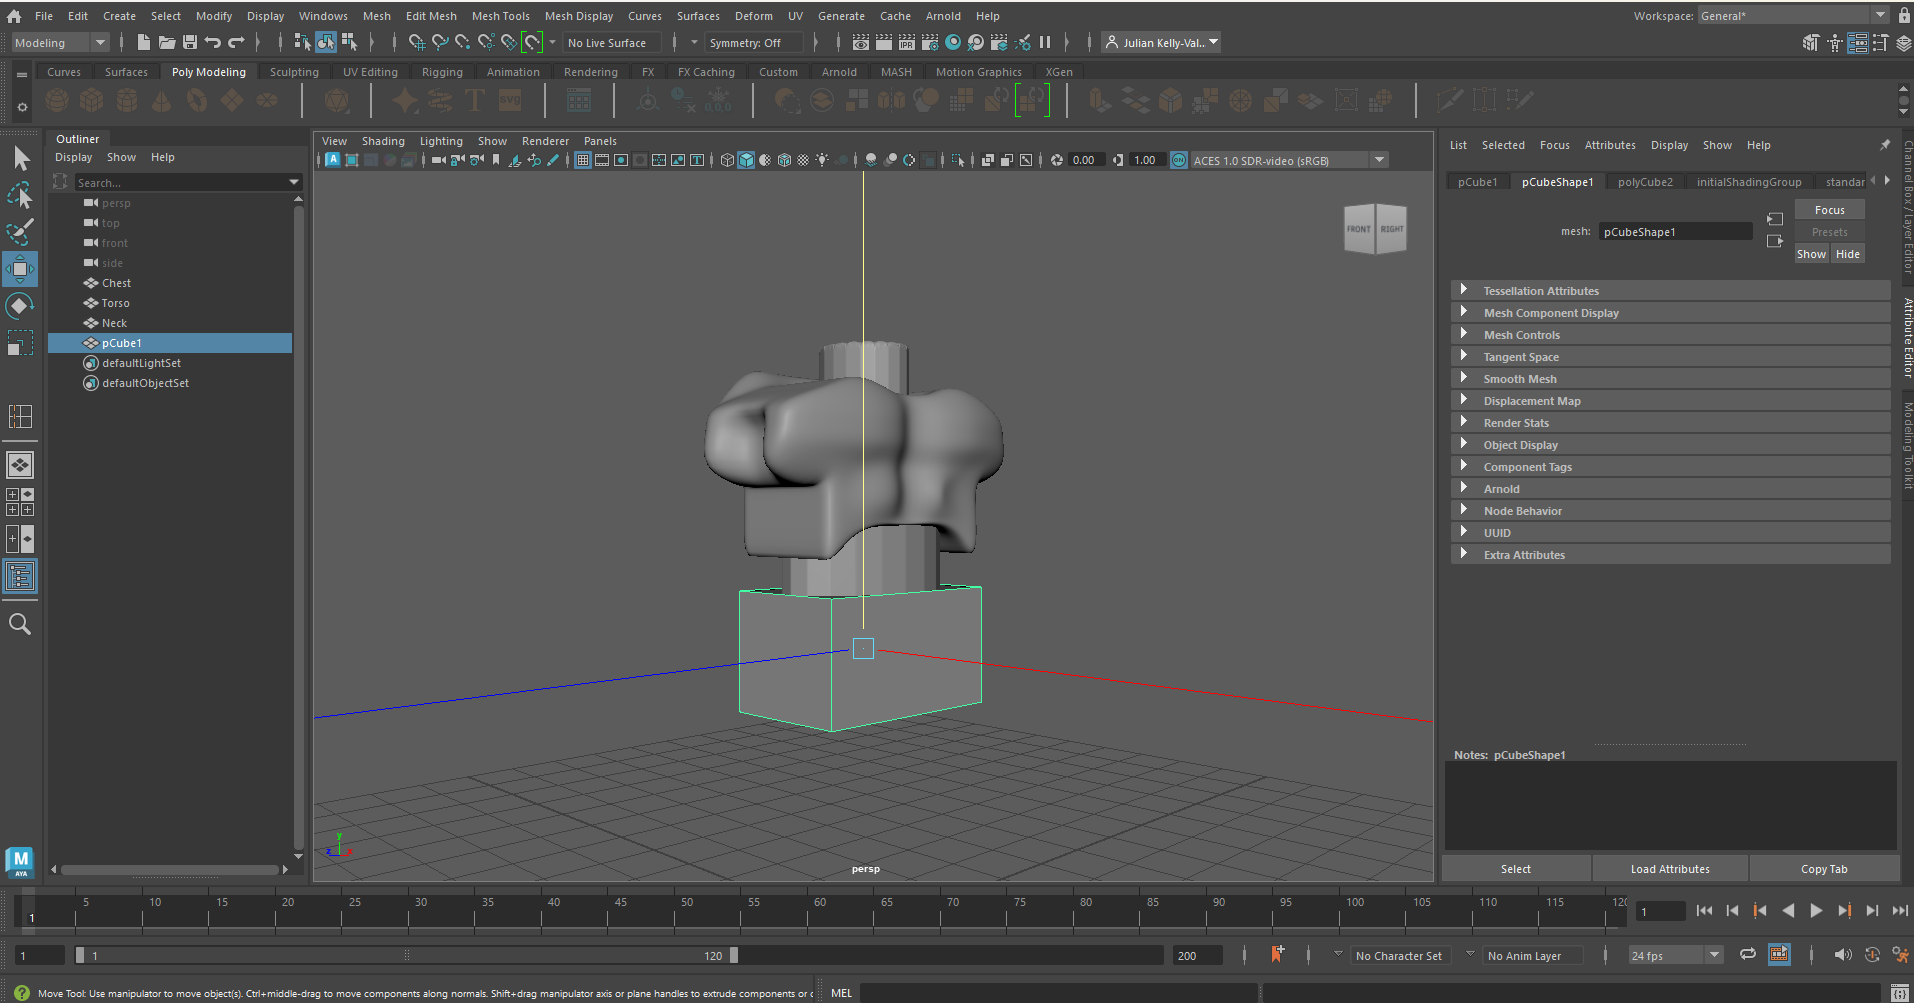
Task: Activate the Rotate tool in the toolbox
Action: pos(20,306)
